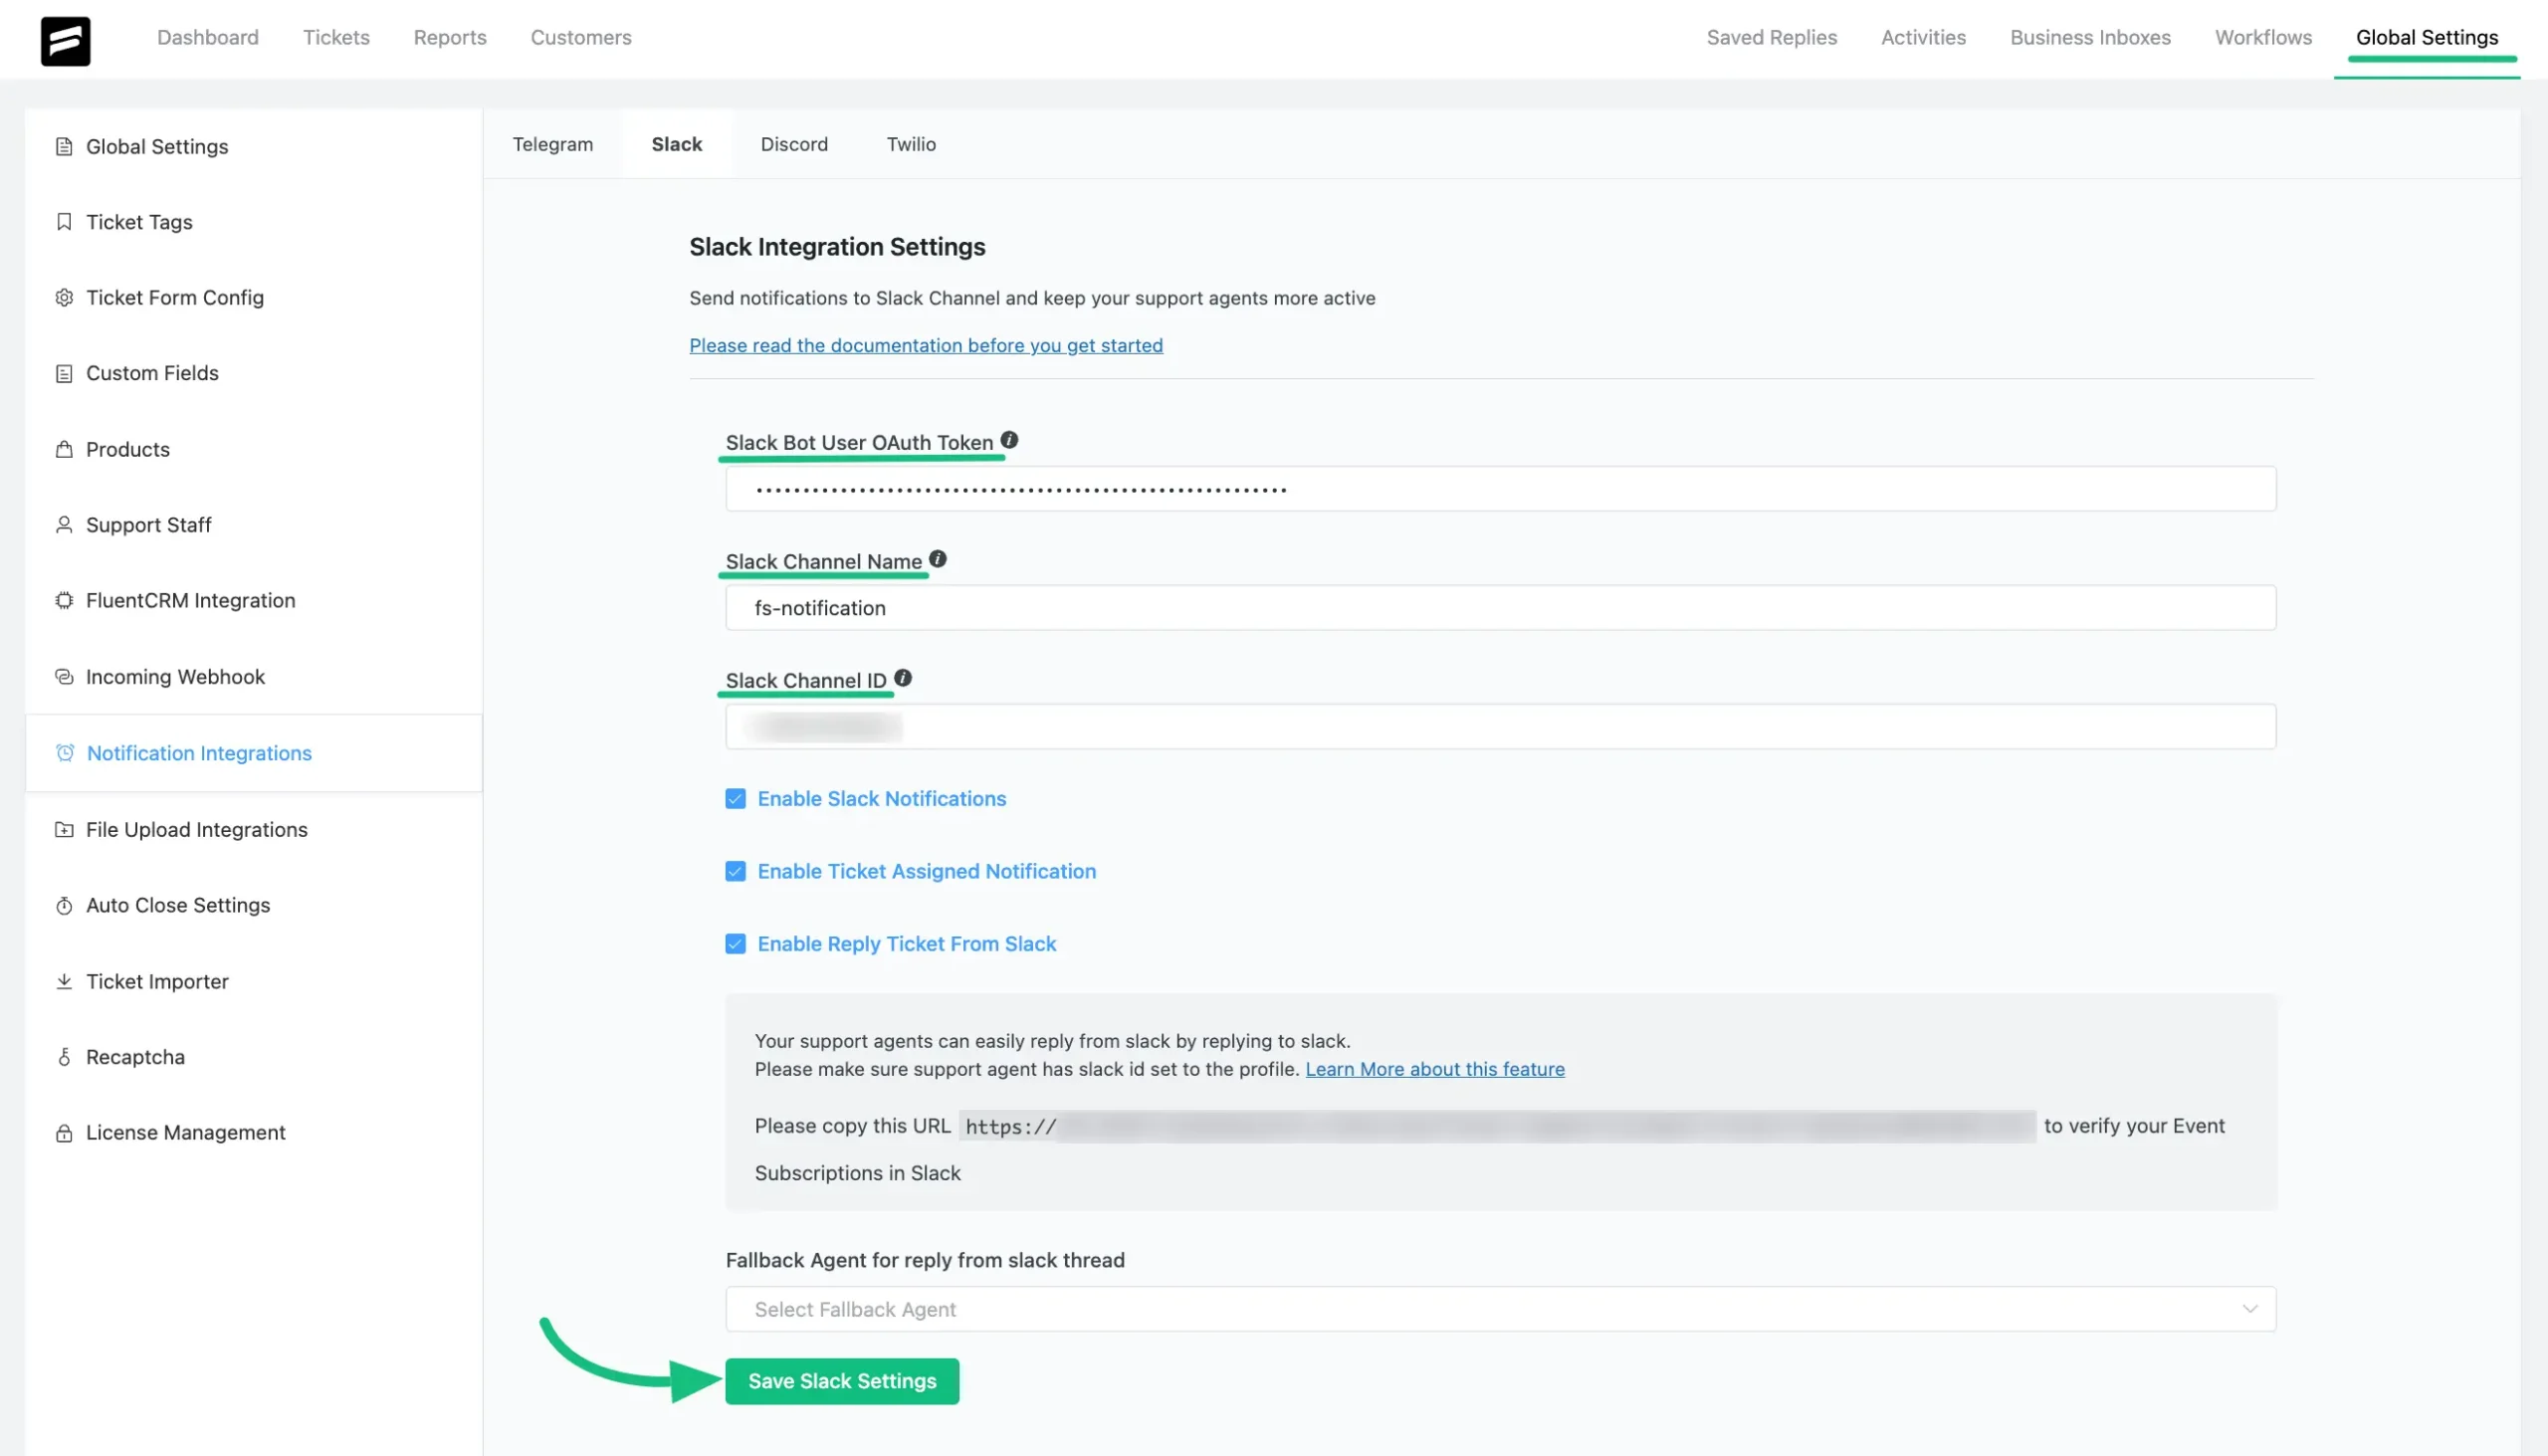Open Tickets in top navigation
Screen dimensions: 2548x1456
click(337, 38)
